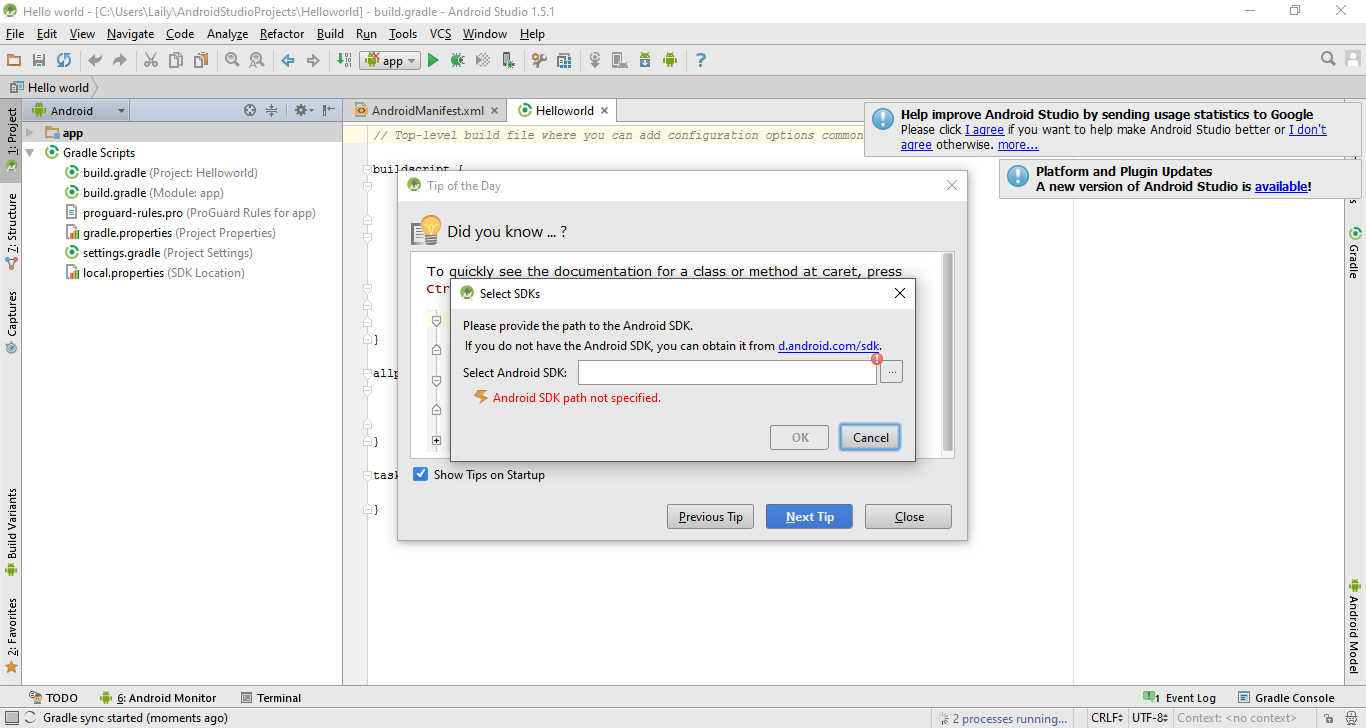Click Cancel in Select SDKs dialog
The width and height of the screenshot is (1366, 728).
(x=870, y=437)
